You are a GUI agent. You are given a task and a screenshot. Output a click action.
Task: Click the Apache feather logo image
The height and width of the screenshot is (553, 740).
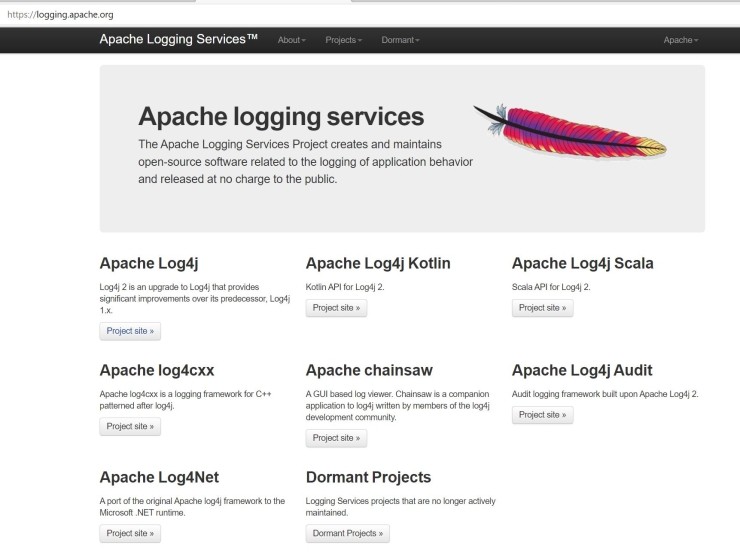point(569,131)
